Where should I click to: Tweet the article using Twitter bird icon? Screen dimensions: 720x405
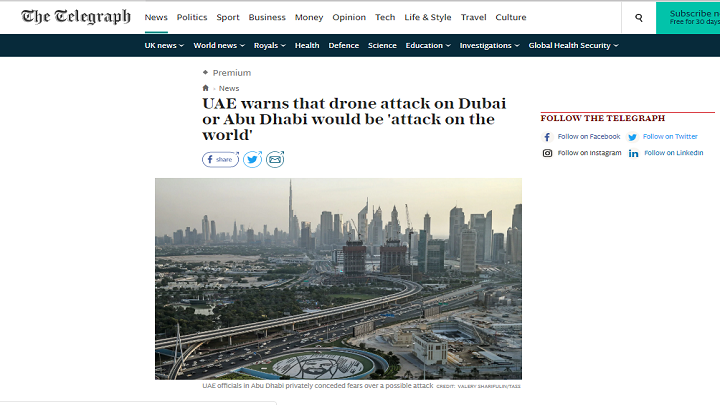(x=252, y=159)
